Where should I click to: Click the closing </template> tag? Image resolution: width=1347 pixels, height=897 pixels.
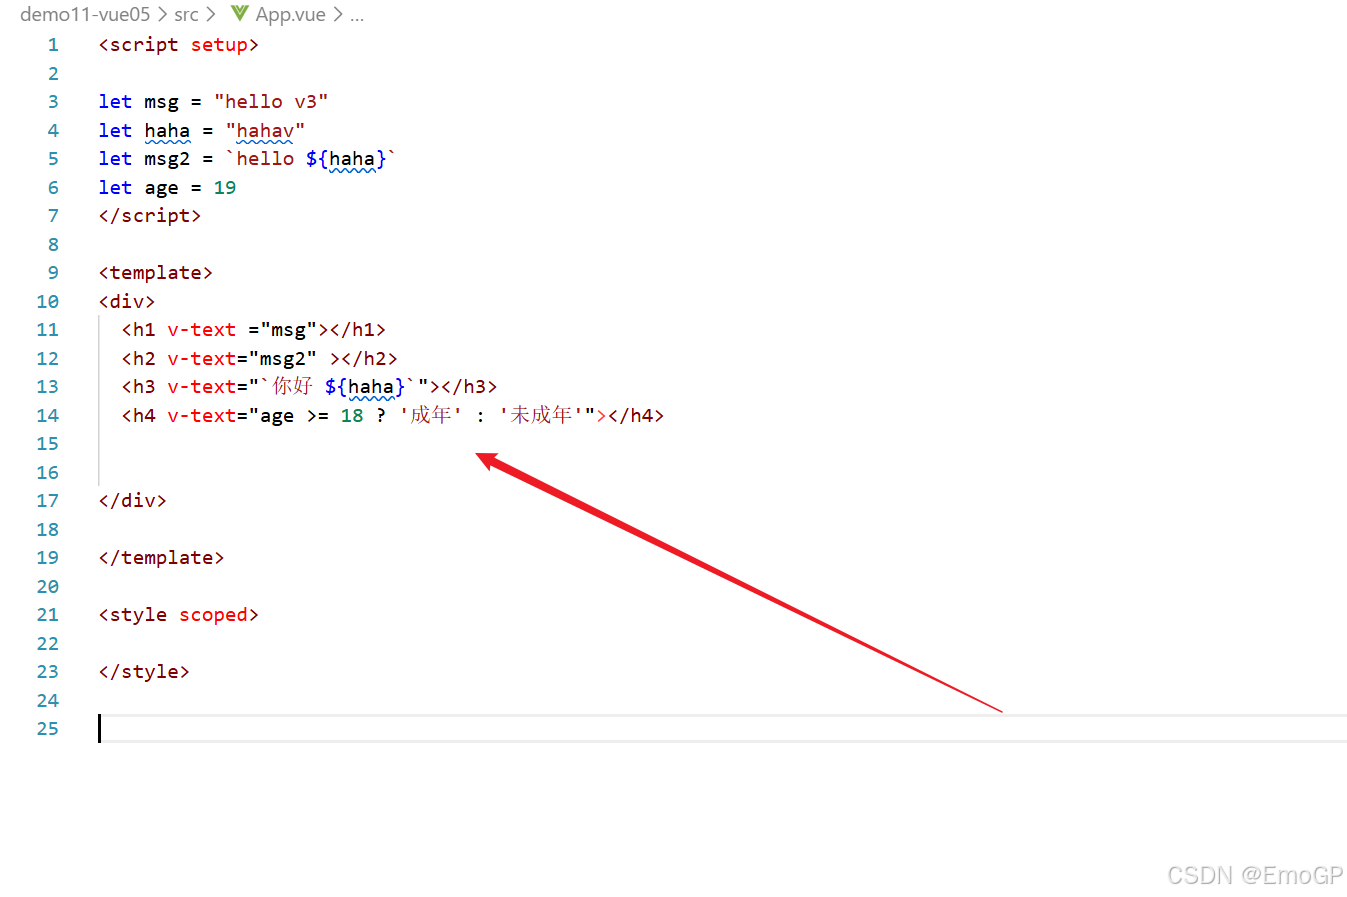click(162, 558)
